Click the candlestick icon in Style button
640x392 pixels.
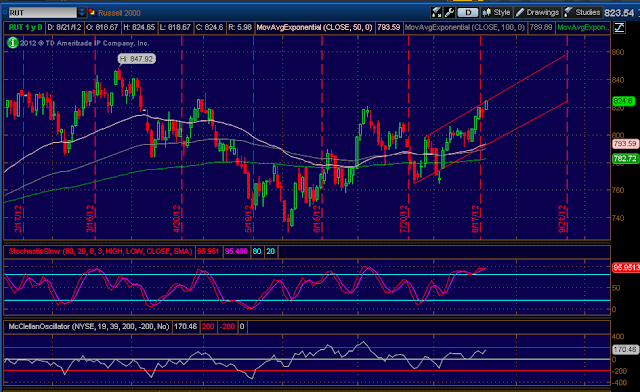click(x=487, y=13)
